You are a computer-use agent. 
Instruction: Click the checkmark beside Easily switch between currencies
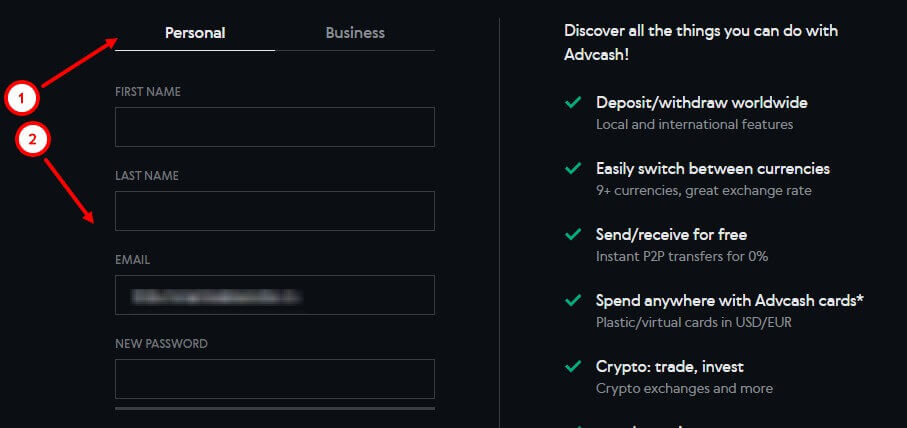click(573, 169)
